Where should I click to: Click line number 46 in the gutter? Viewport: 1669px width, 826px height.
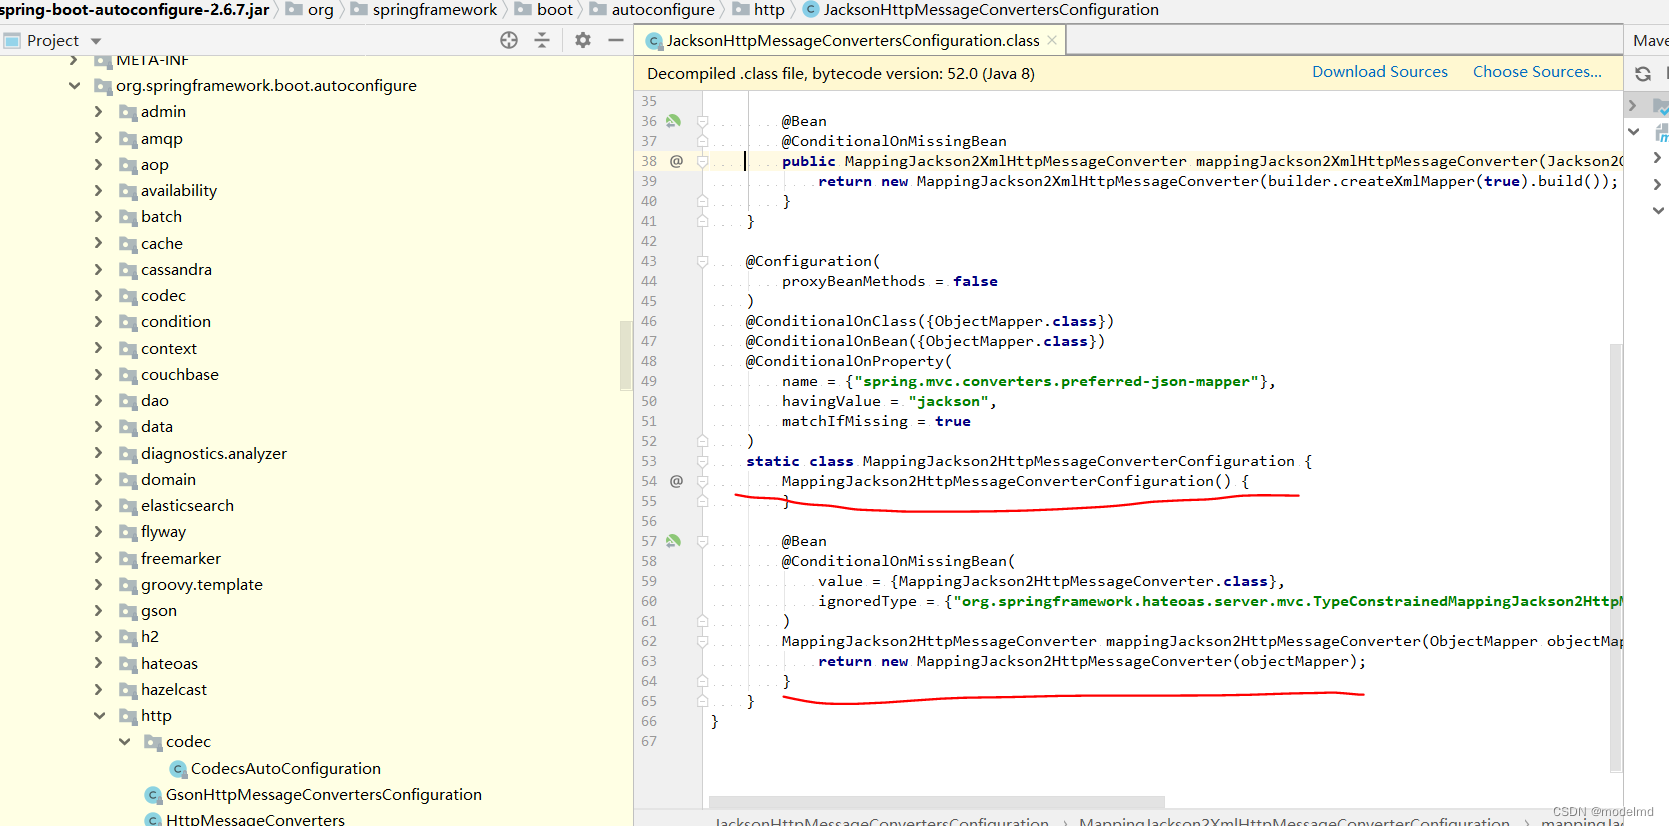click(649, 321)
